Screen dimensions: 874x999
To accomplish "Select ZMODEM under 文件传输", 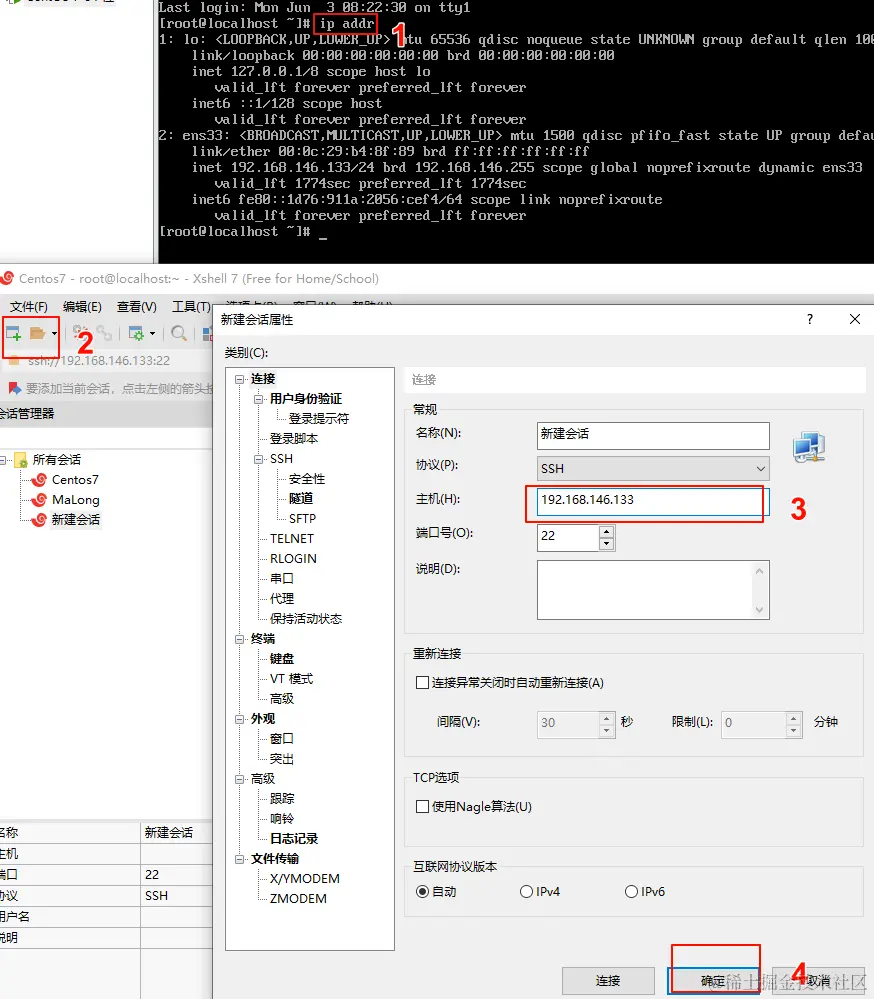I will tap(298, 899).
